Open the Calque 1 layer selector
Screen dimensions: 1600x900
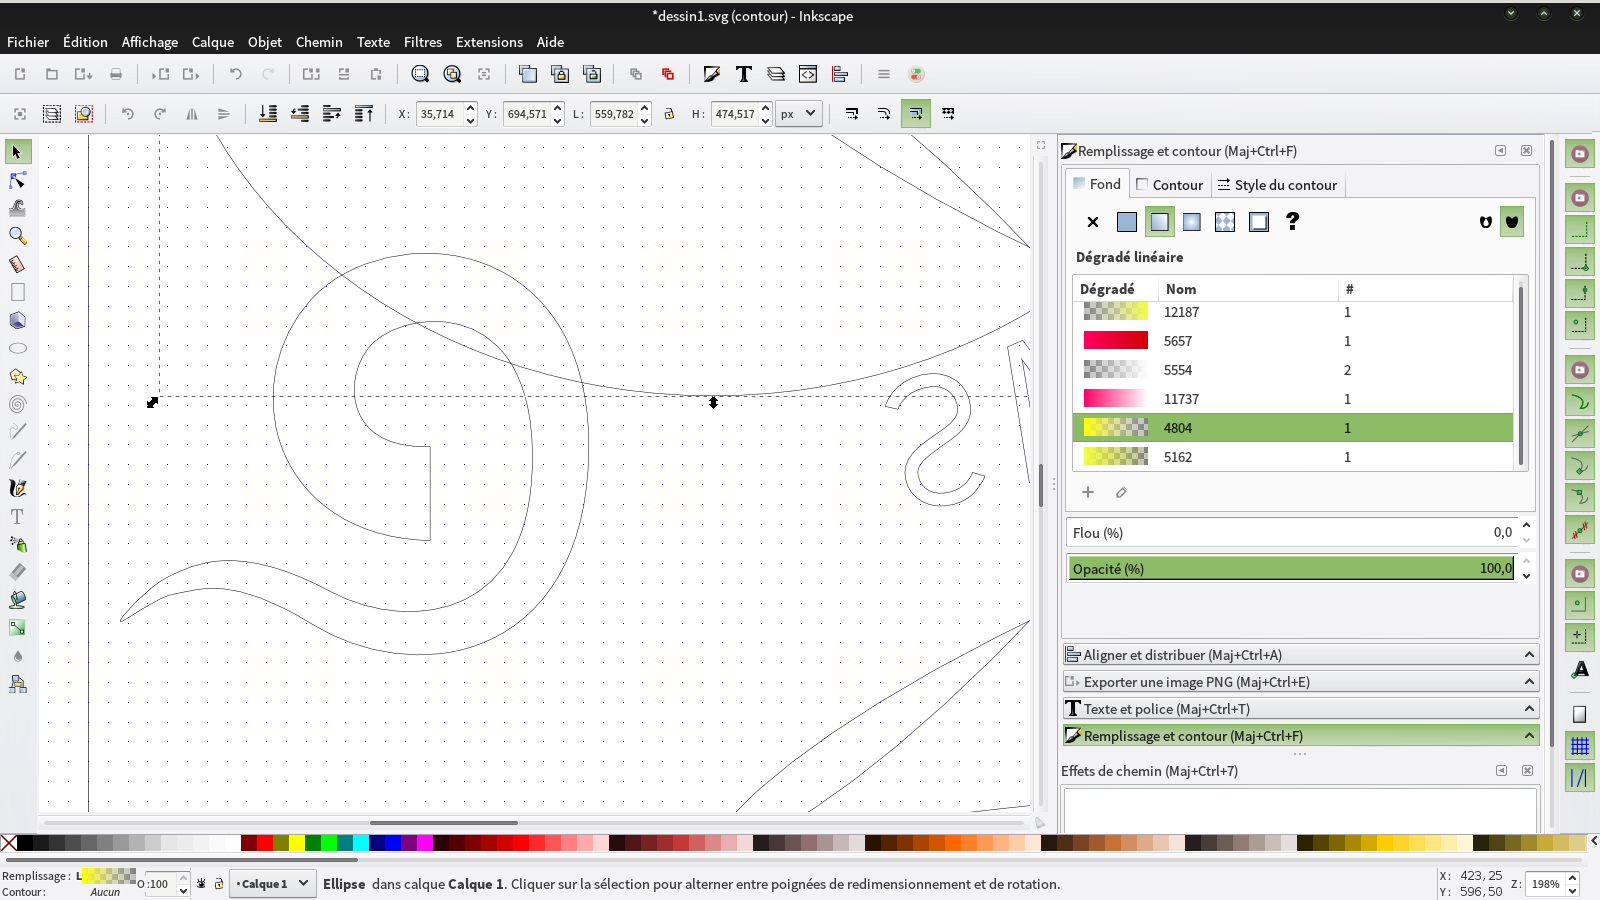(x=272, y=884)
